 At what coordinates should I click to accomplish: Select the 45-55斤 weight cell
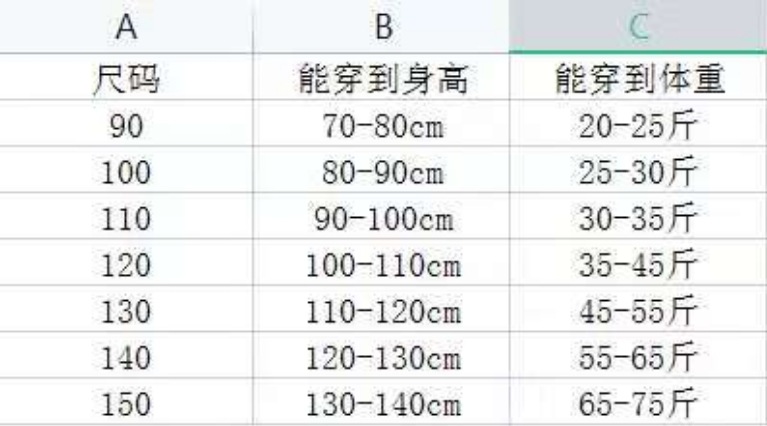pyautogui.click(x=639, y=312)
